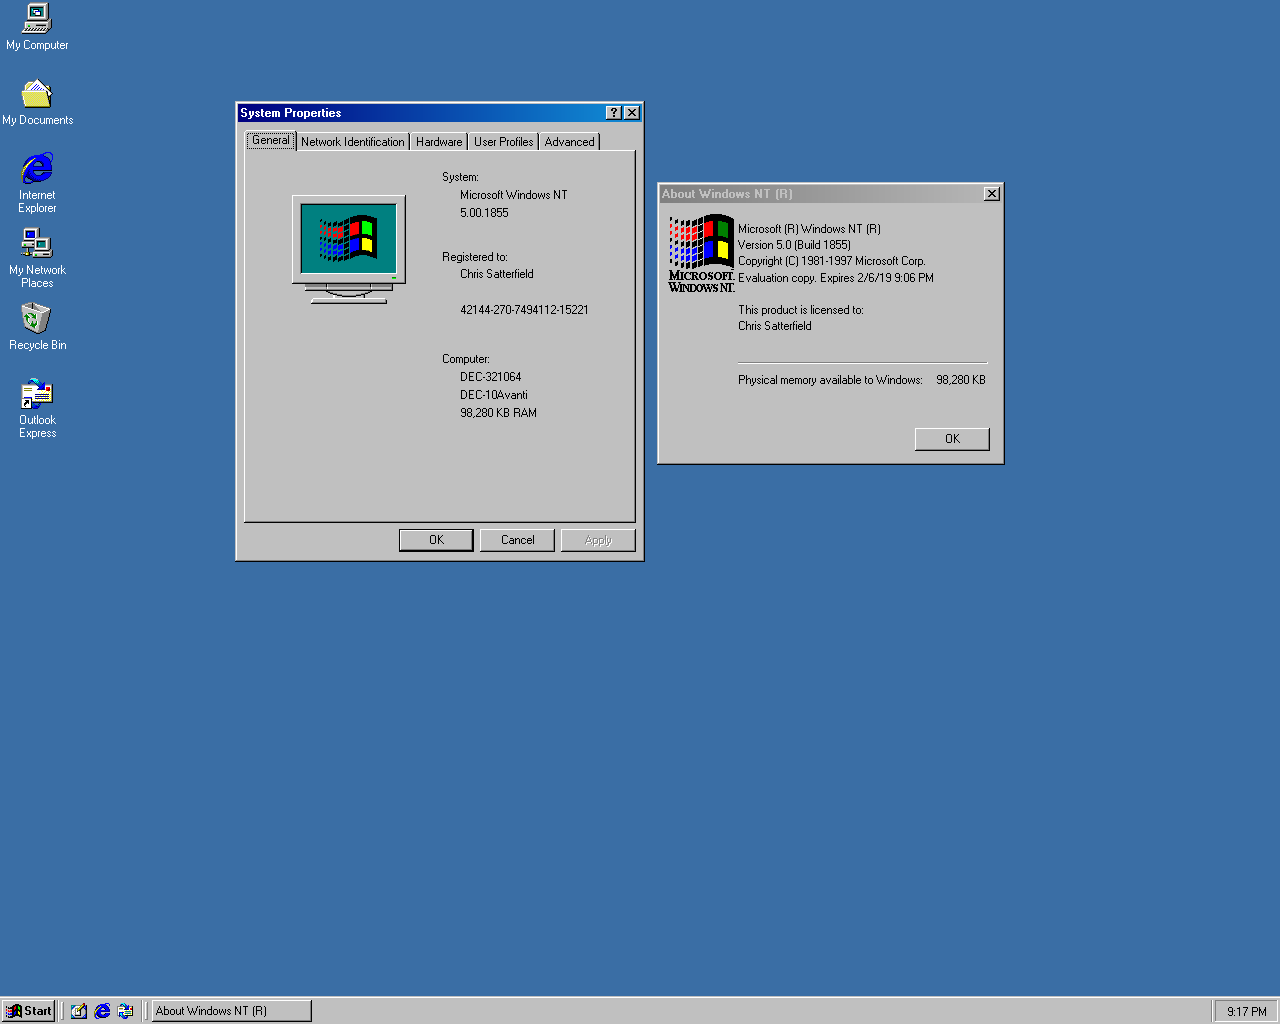Open the My Documents folder icon
Screen dimensions: 1280x1024
pos(37,95)
